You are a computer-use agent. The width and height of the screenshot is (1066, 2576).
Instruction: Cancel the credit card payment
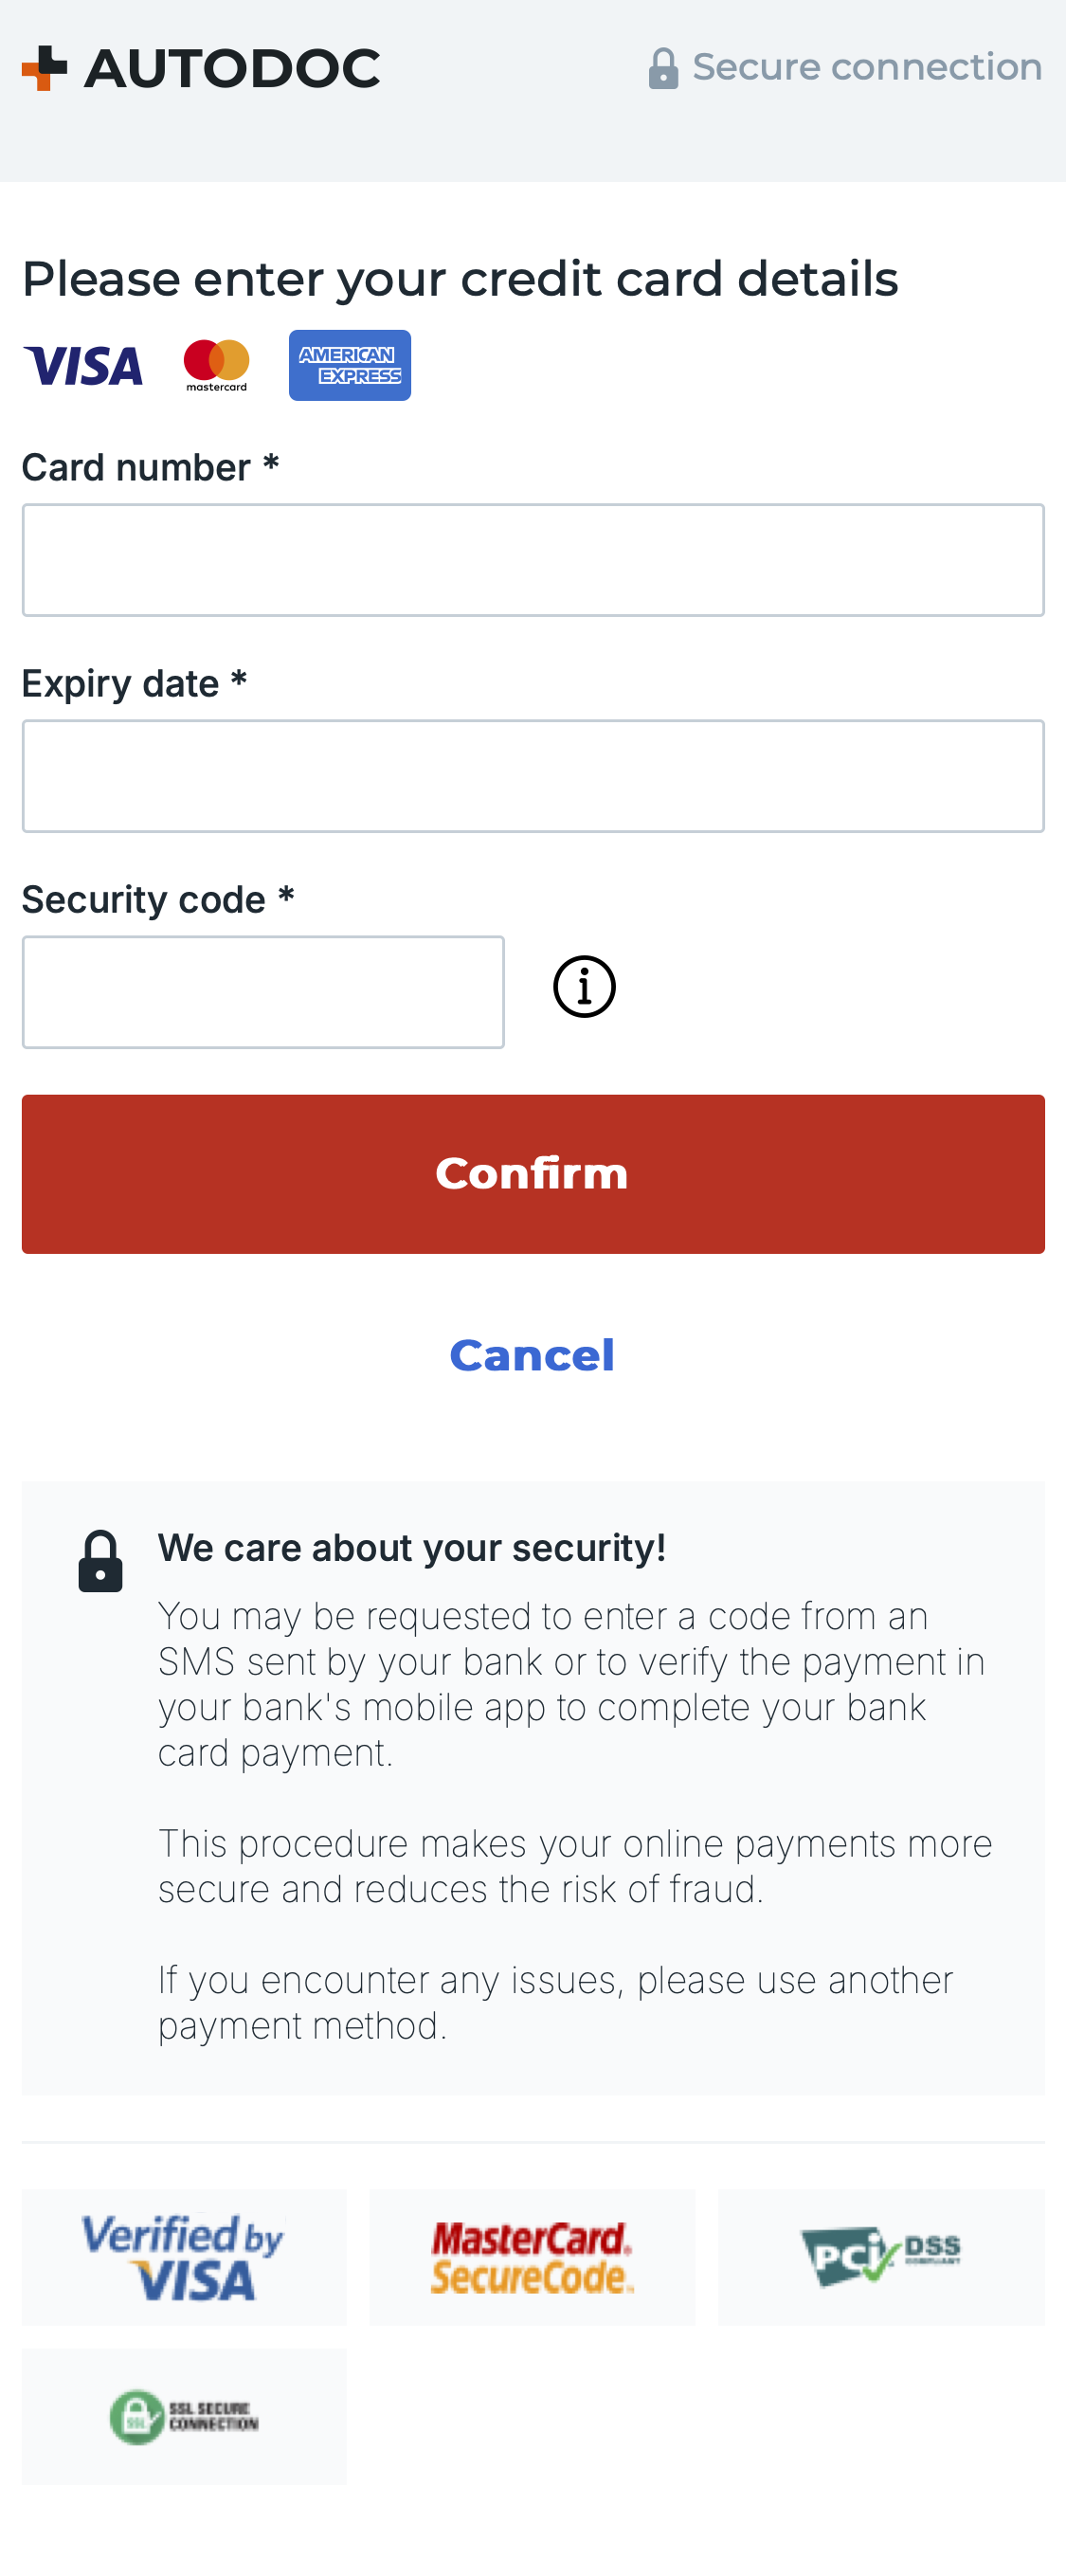pos(532,1355)
